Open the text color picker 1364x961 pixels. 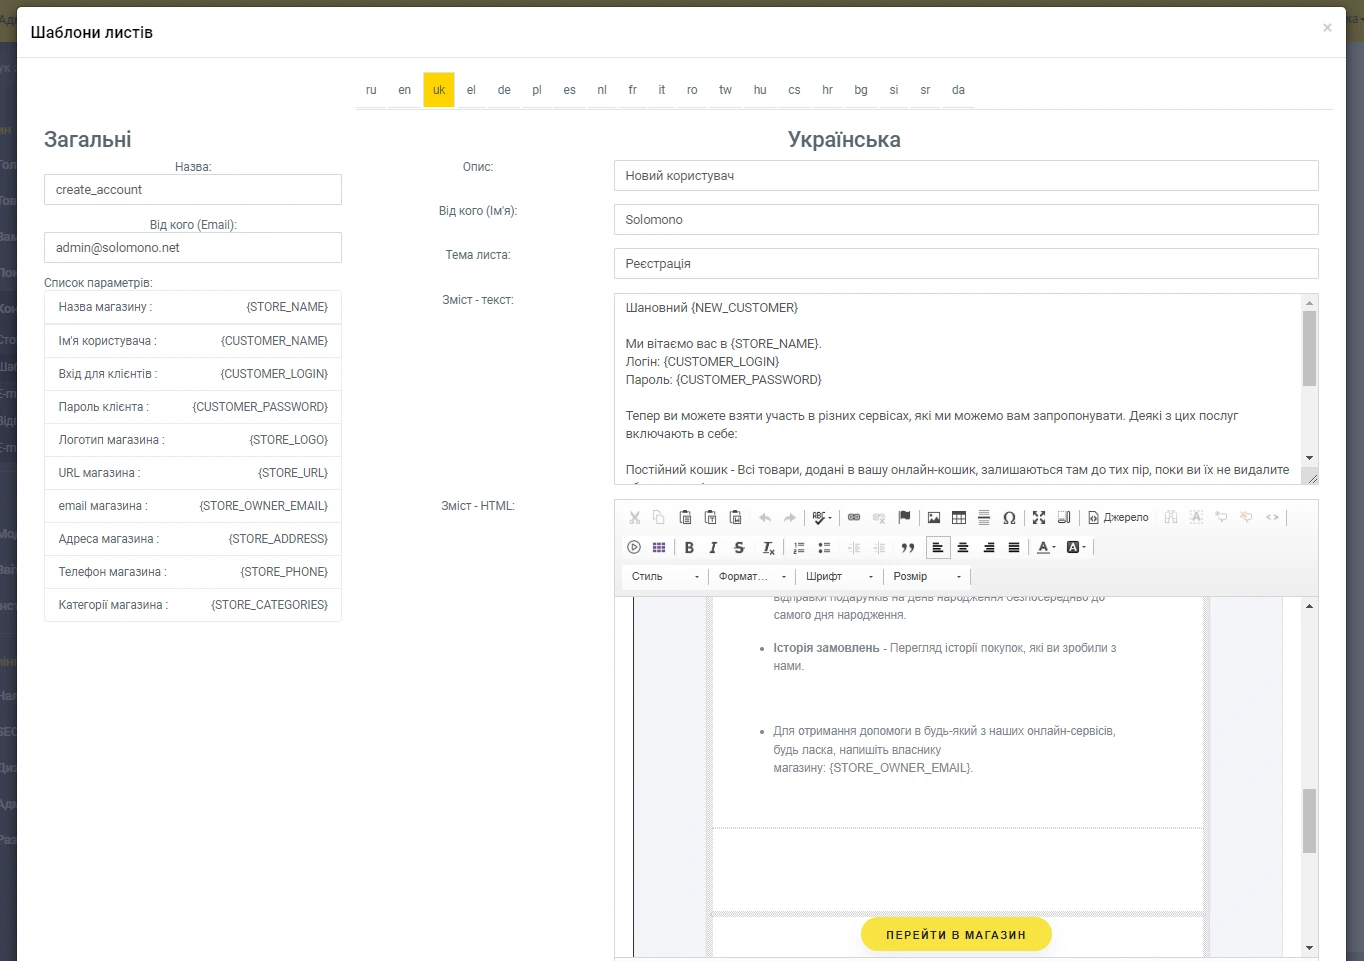1046,548
